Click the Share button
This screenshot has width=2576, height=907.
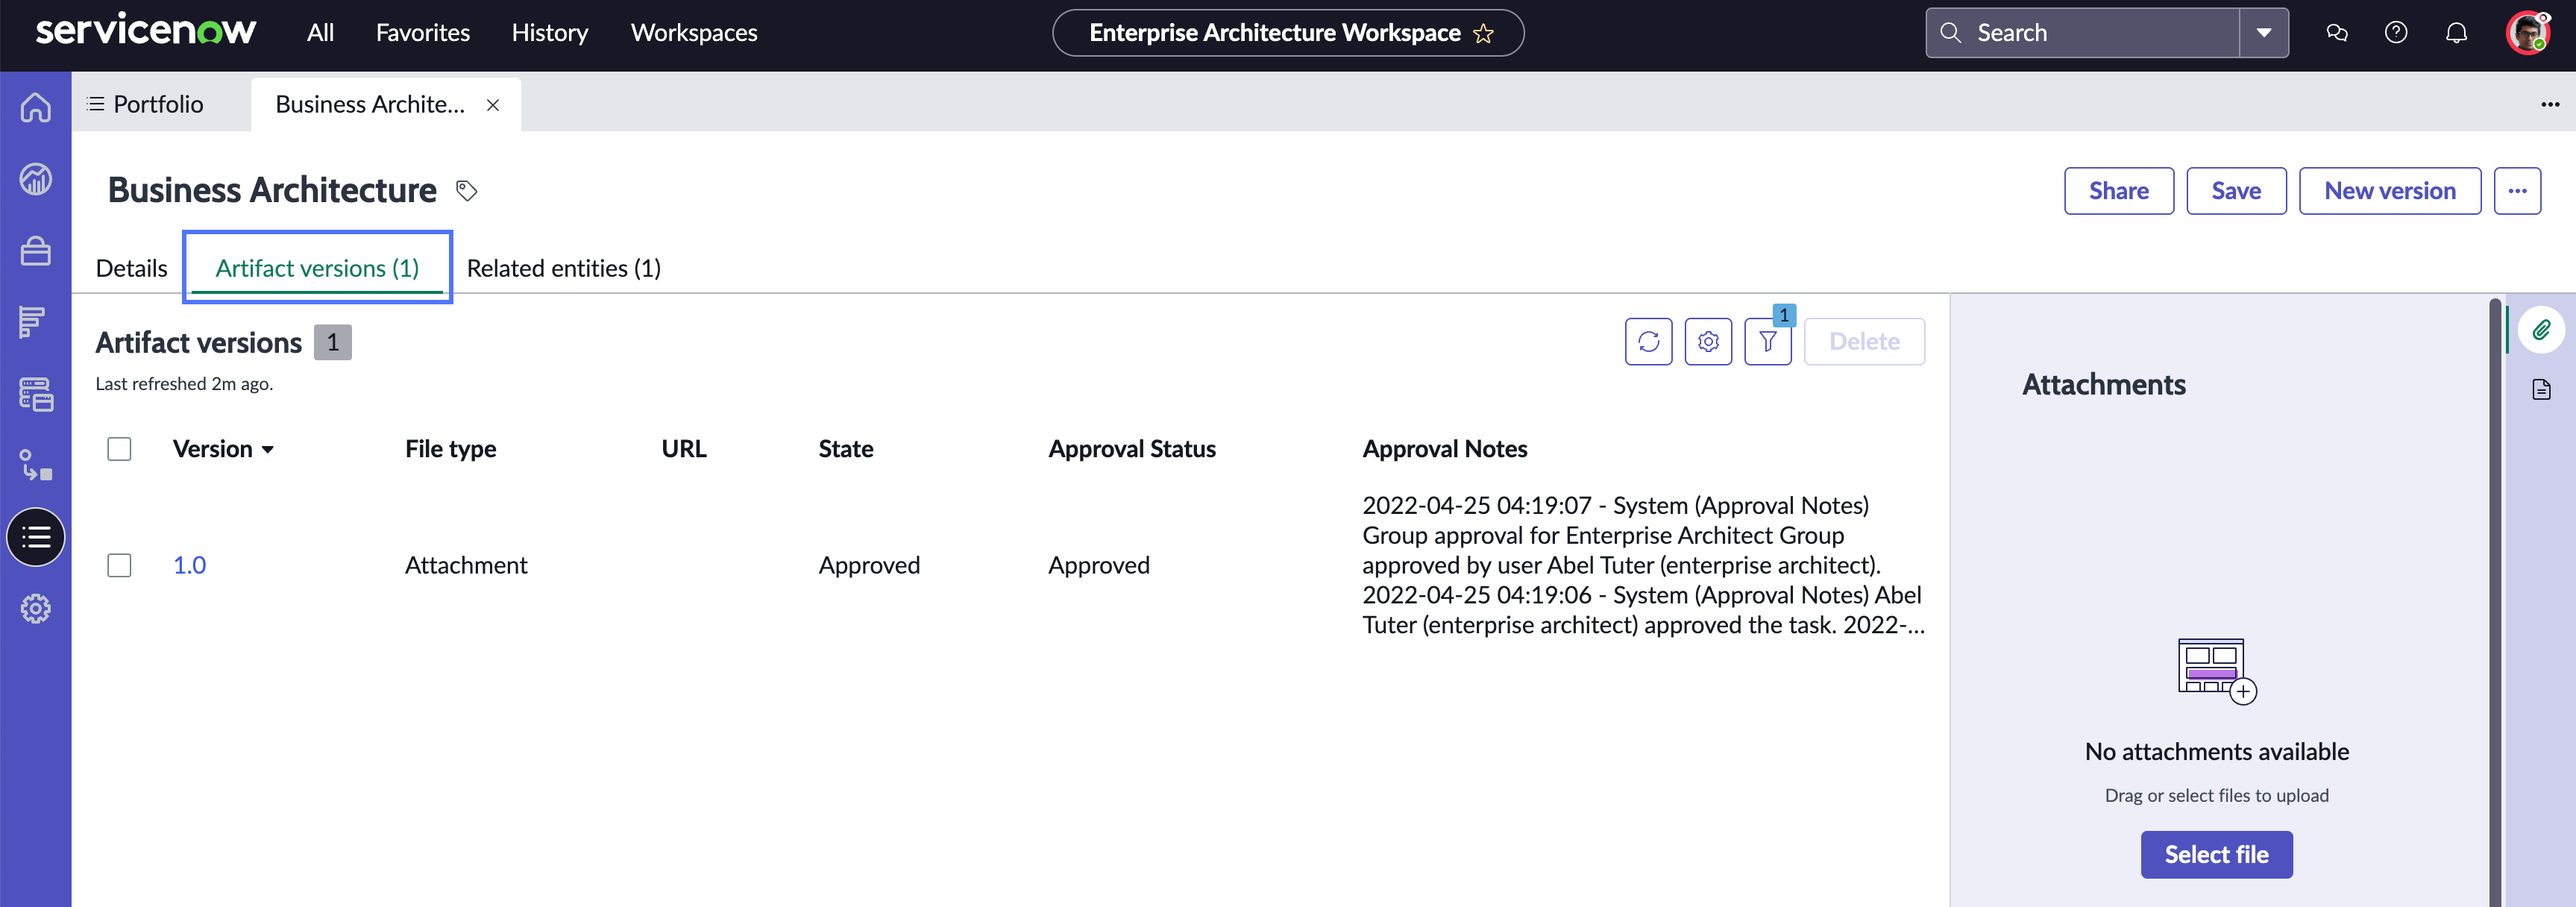coord(2119,191)
